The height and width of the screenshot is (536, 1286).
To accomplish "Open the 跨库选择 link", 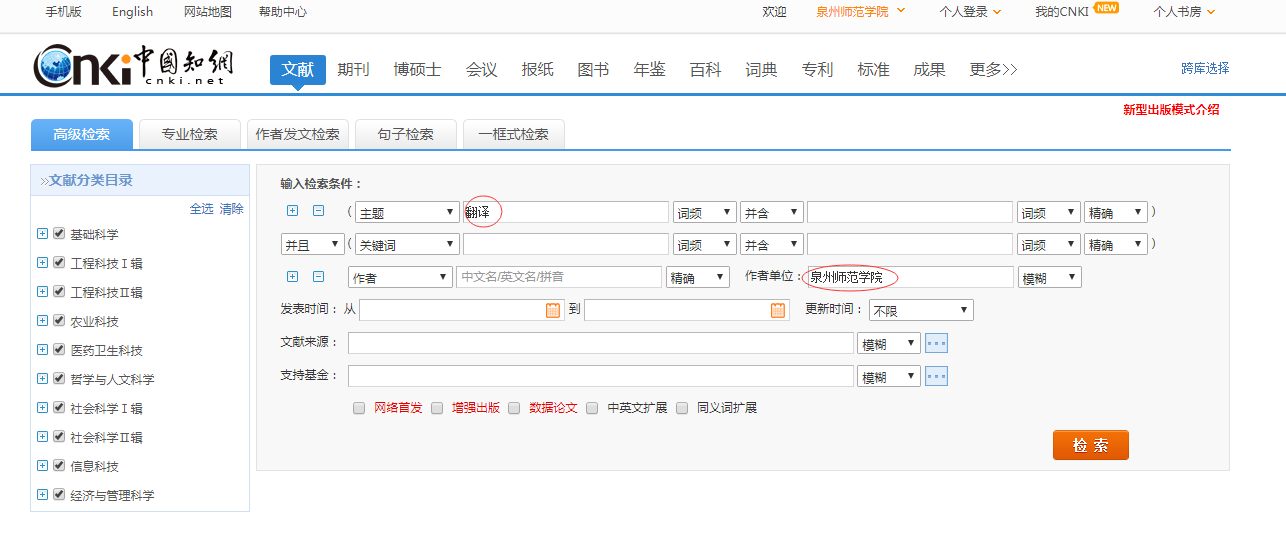I will pyautogui.click(x=1205, y=69).
